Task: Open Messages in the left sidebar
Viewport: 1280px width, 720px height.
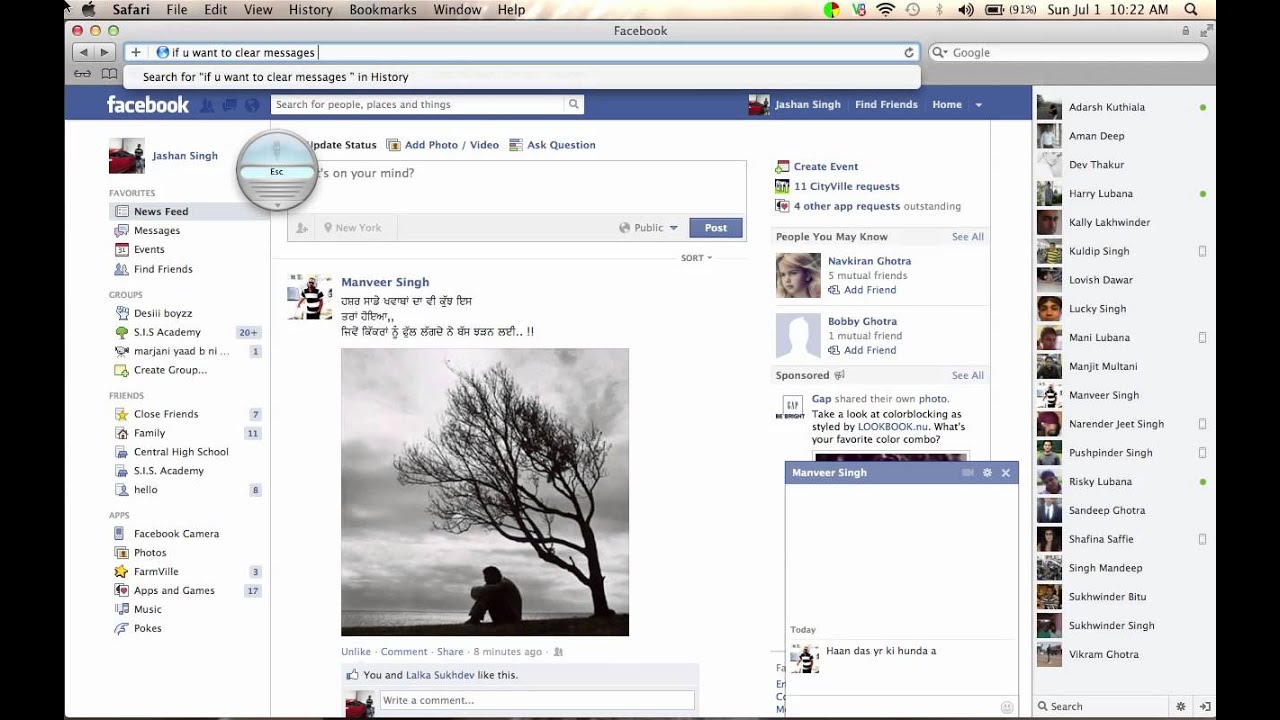Action: point(157,231)
